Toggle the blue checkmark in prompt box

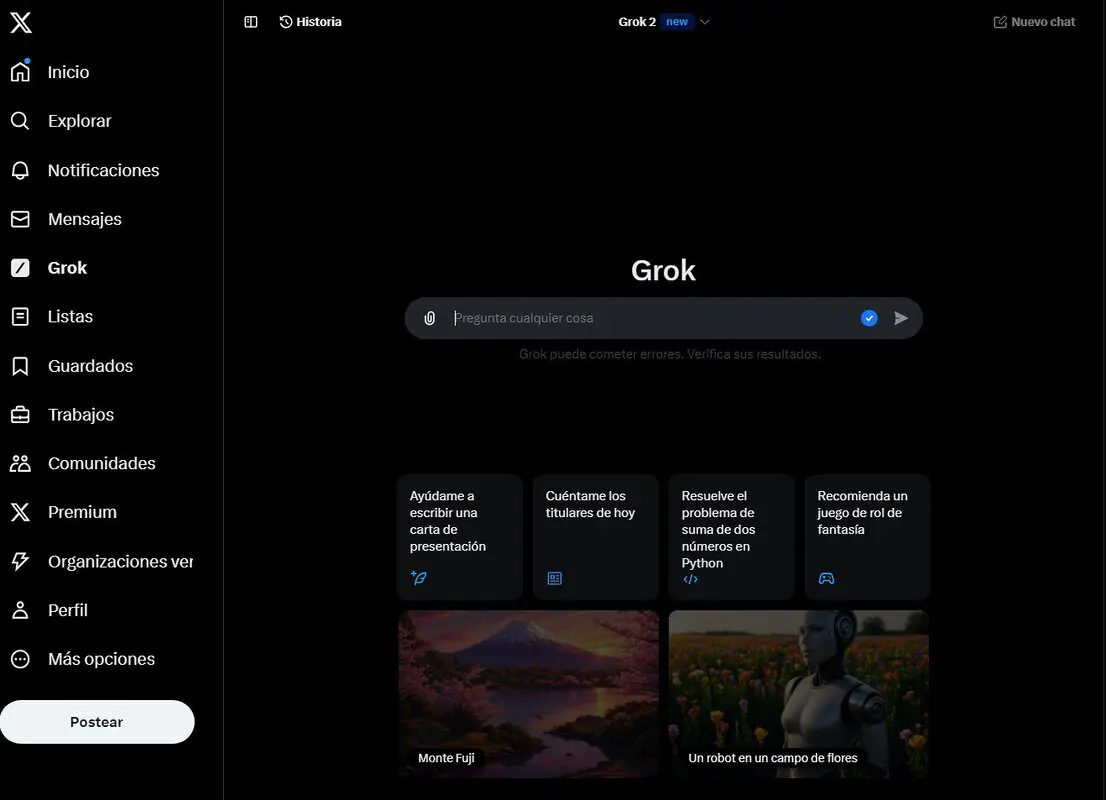click(869, 318)
